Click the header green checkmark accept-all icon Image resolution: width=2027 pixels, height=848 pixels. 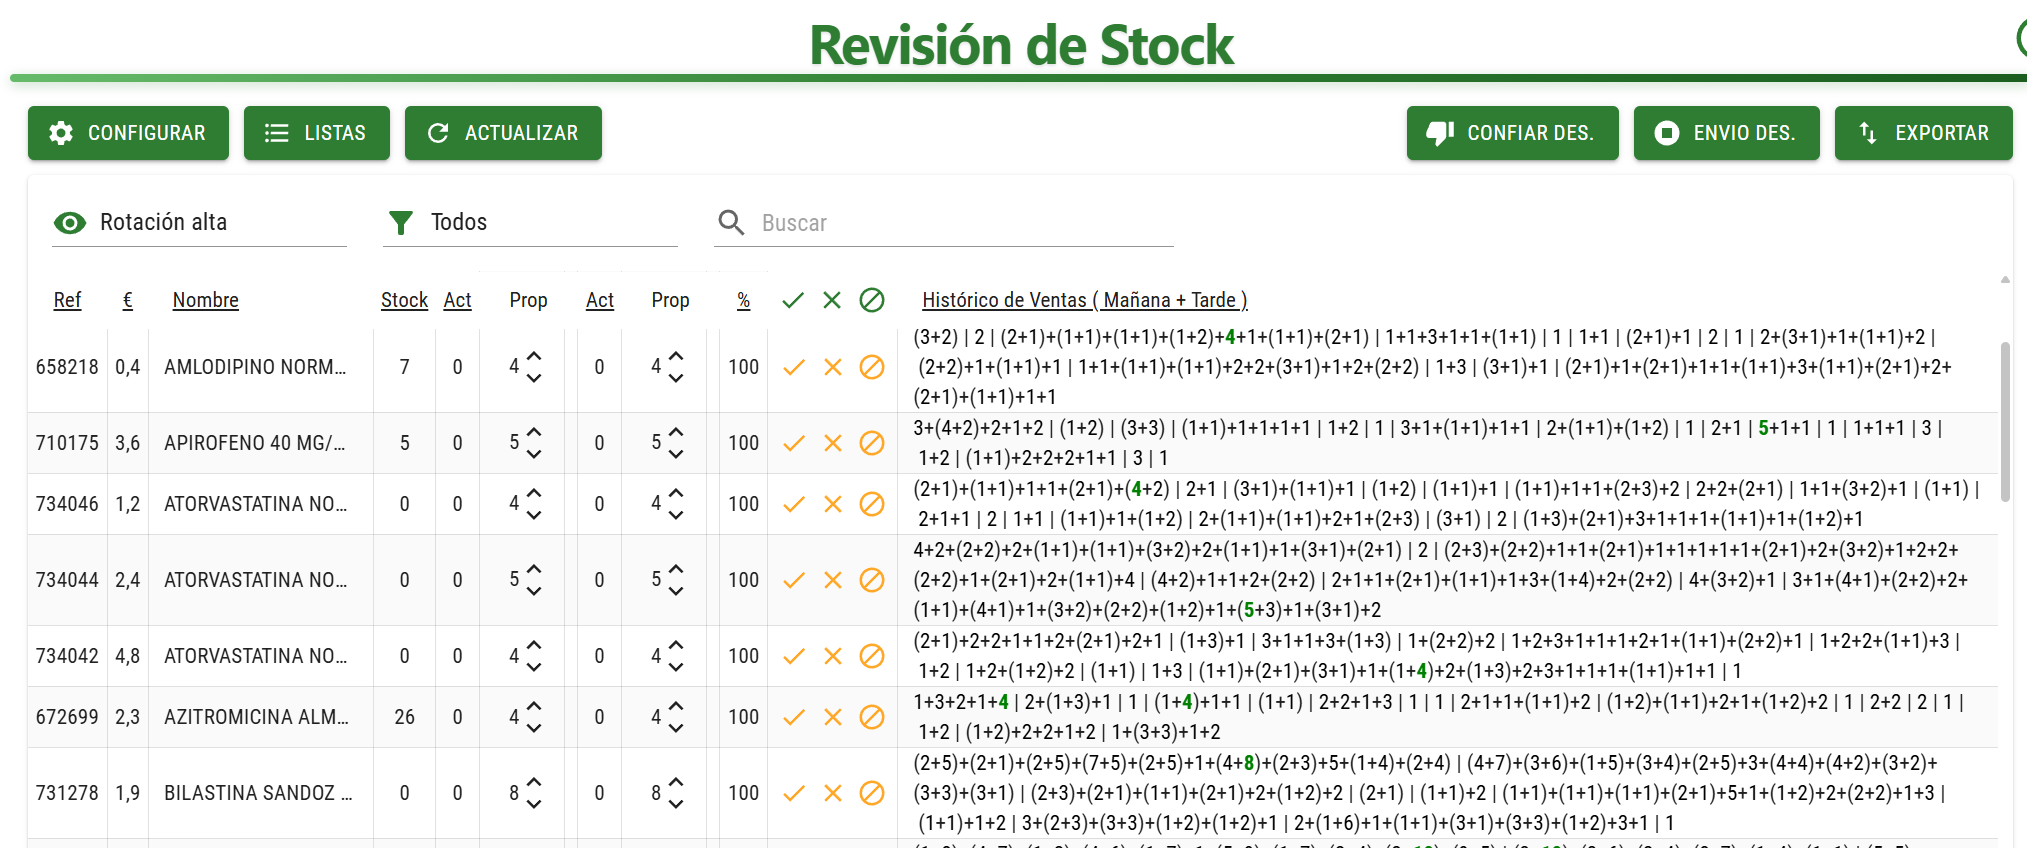[x=793, y=300]
